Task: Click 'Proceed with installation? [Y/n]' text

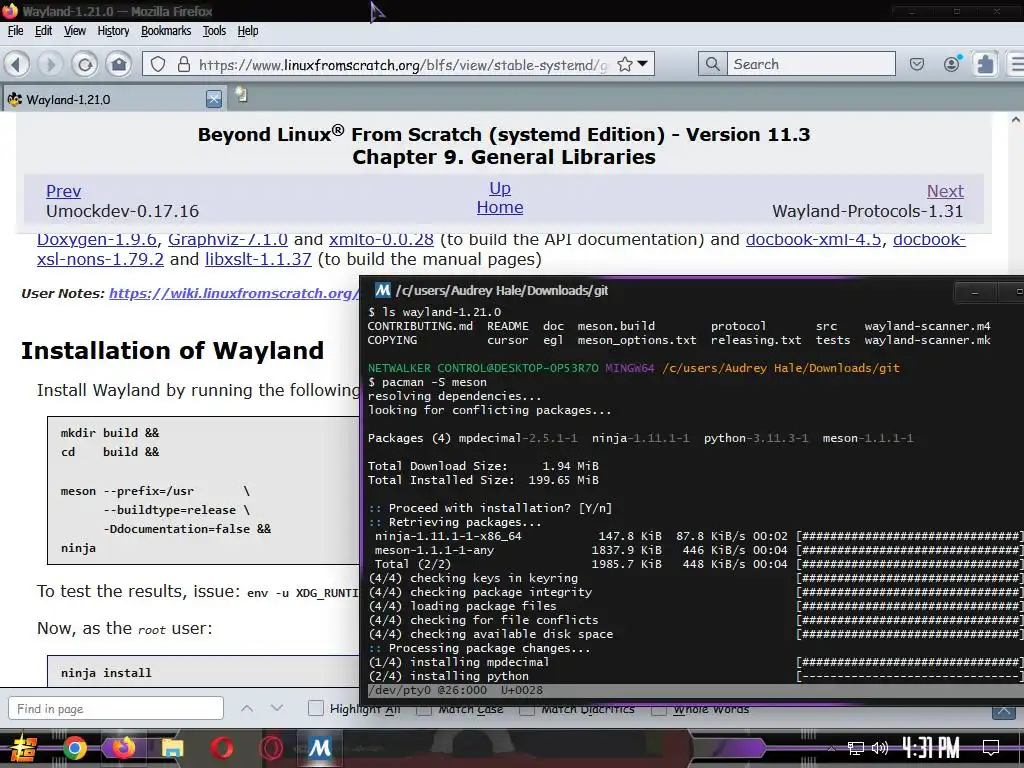Action: pyautogui.click(x=500, y=508)
